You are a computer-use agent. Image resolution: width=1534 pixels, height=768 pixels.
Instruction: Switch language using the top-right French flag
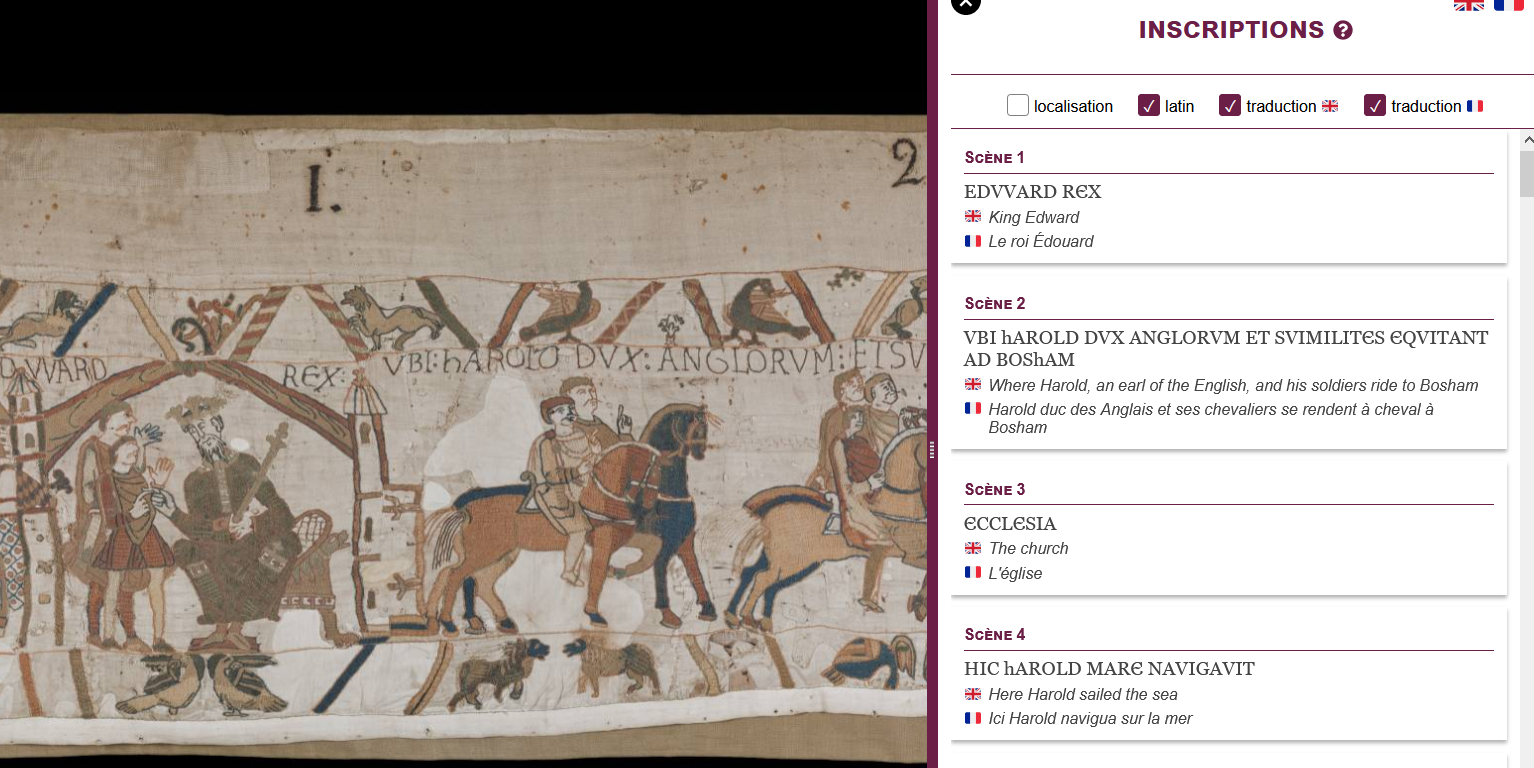[1508, 5]
